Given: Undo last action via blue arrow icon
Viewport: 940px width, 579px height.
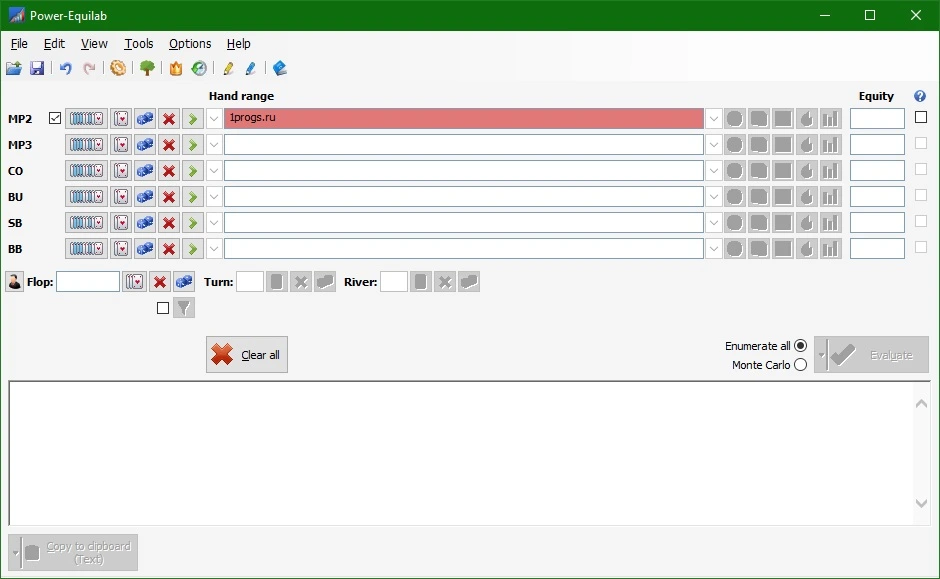Looking at the screenshot, I should (65, 68).
